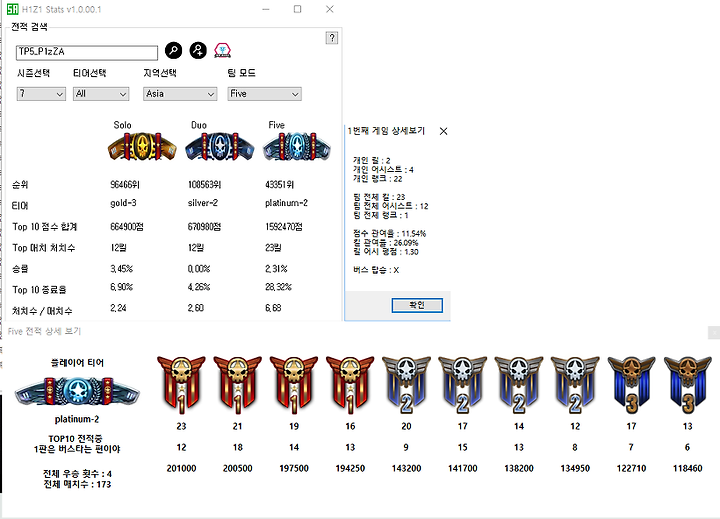Click the score value 138200
This screenshot has height=519, width=720.
(x=519, y=468)
